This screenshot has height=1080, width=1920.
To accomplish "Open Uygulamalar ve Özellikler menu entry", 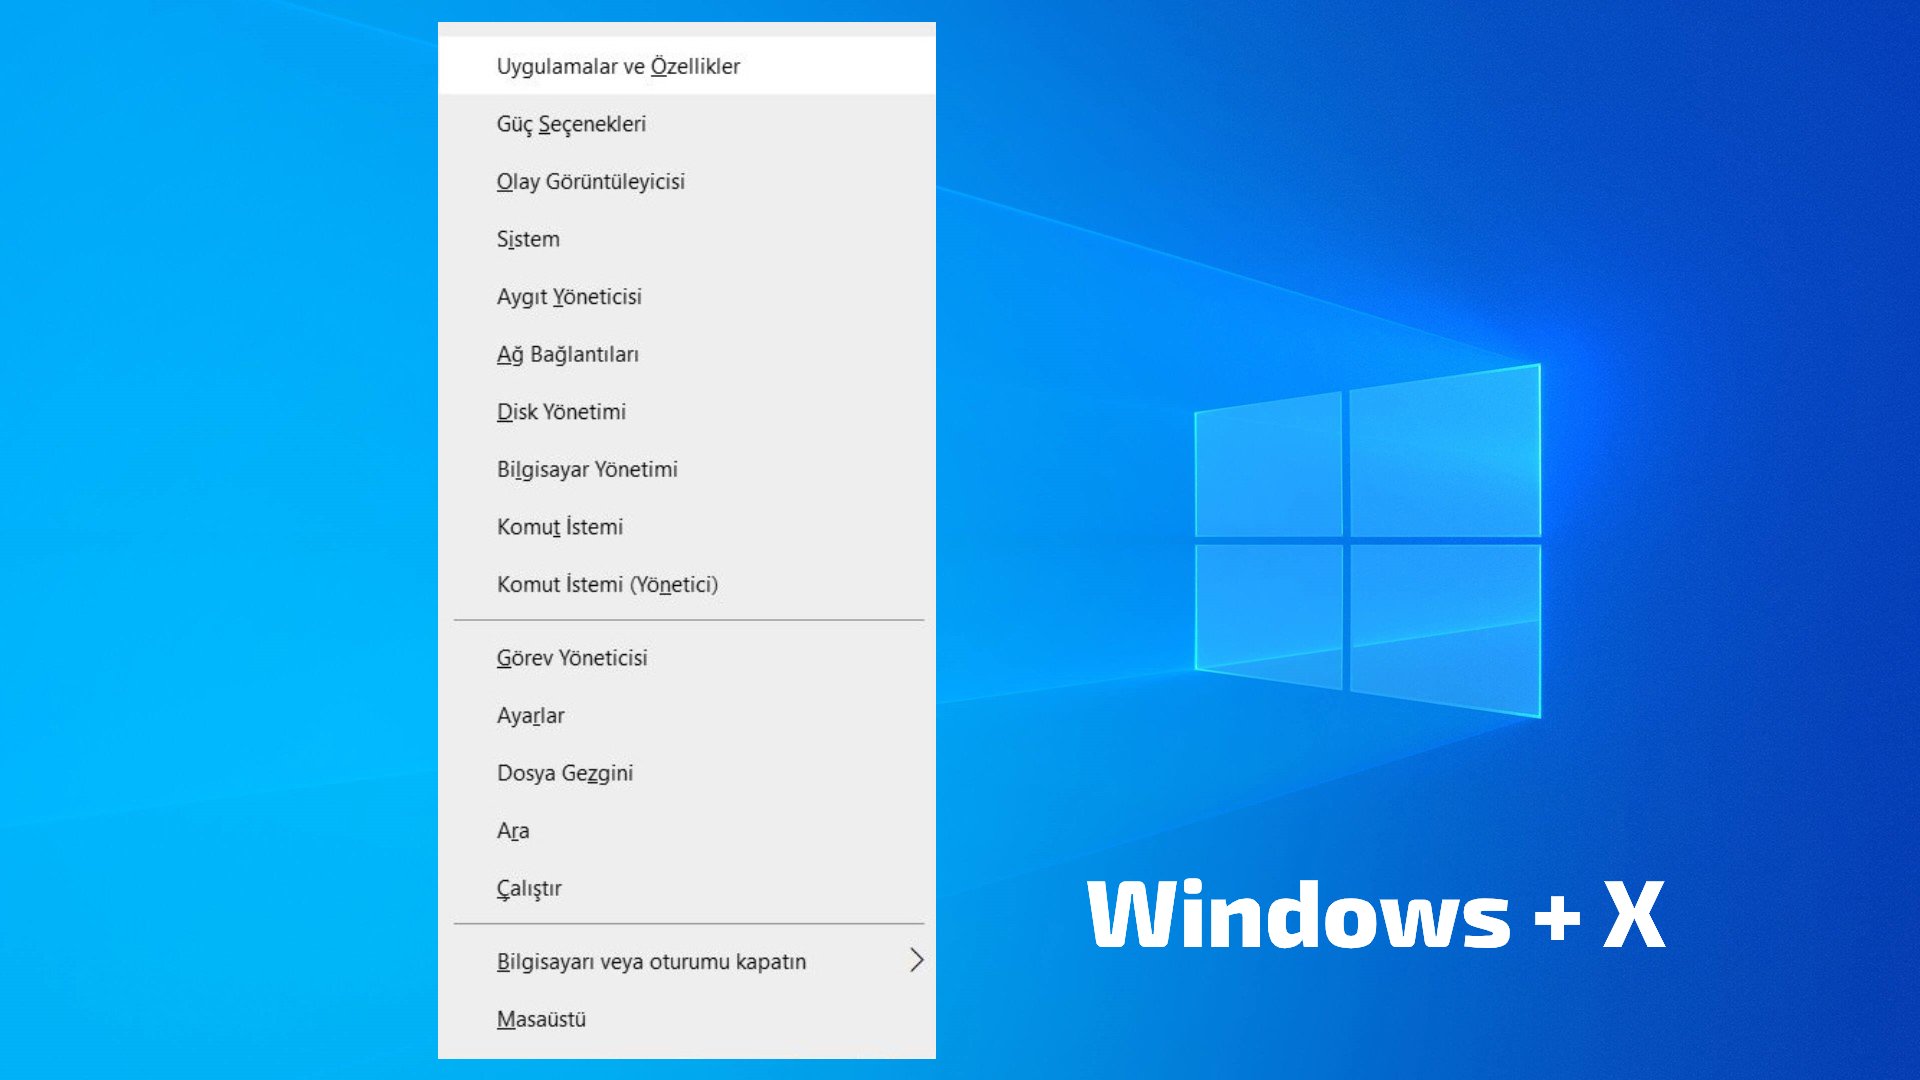I will pyautogui.click(x=687, y=66).
